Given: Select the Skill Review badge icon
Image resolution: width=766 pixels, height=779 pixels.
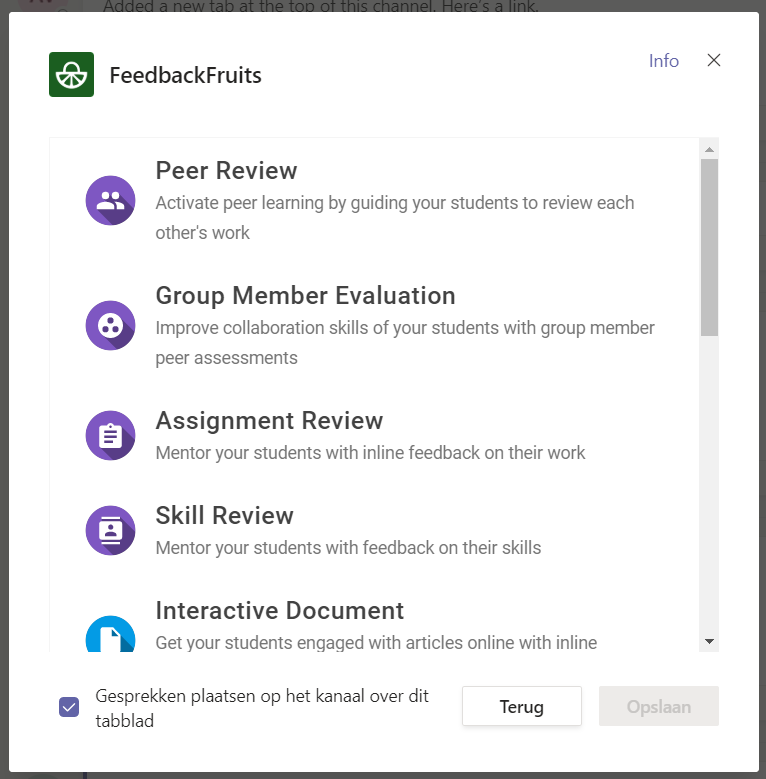Looking at the screenshot, I should (x=110, y=531).
